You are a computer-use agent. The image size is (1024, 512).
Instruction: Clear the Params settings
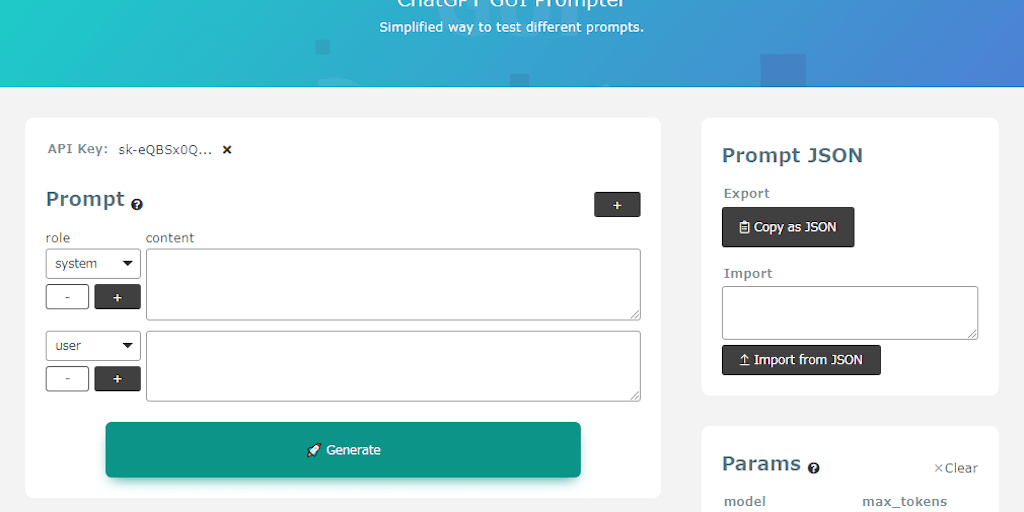956,468
